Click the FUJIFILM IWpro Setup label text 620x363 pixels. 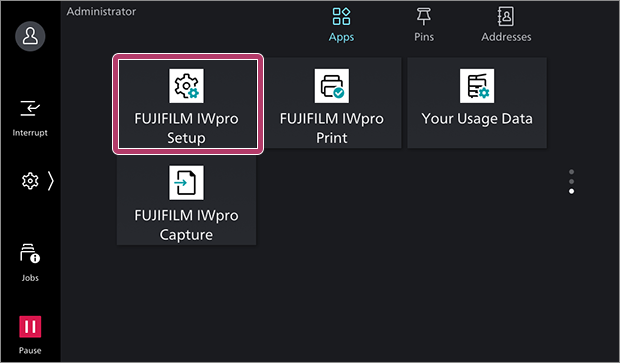click(186, 128)
